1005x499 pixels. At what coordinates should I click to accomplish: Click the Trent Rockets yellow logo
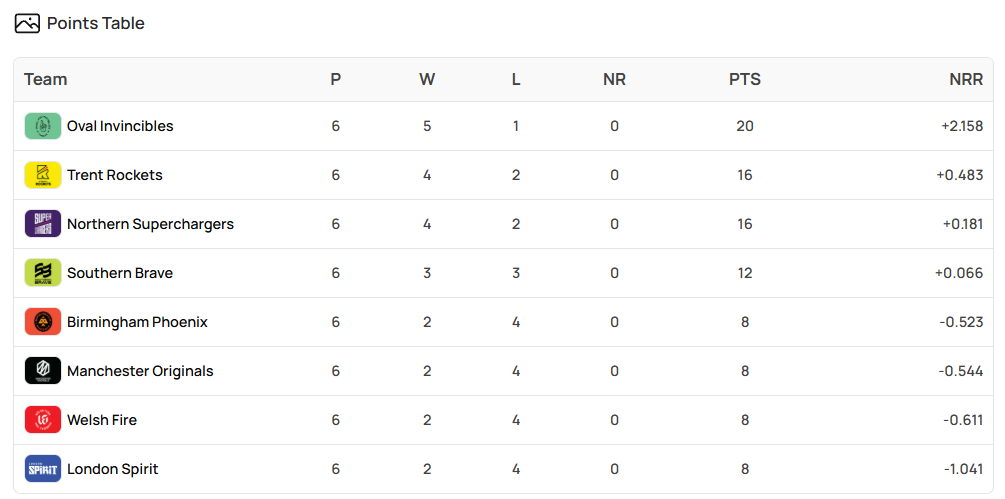[x=43, y=175]
